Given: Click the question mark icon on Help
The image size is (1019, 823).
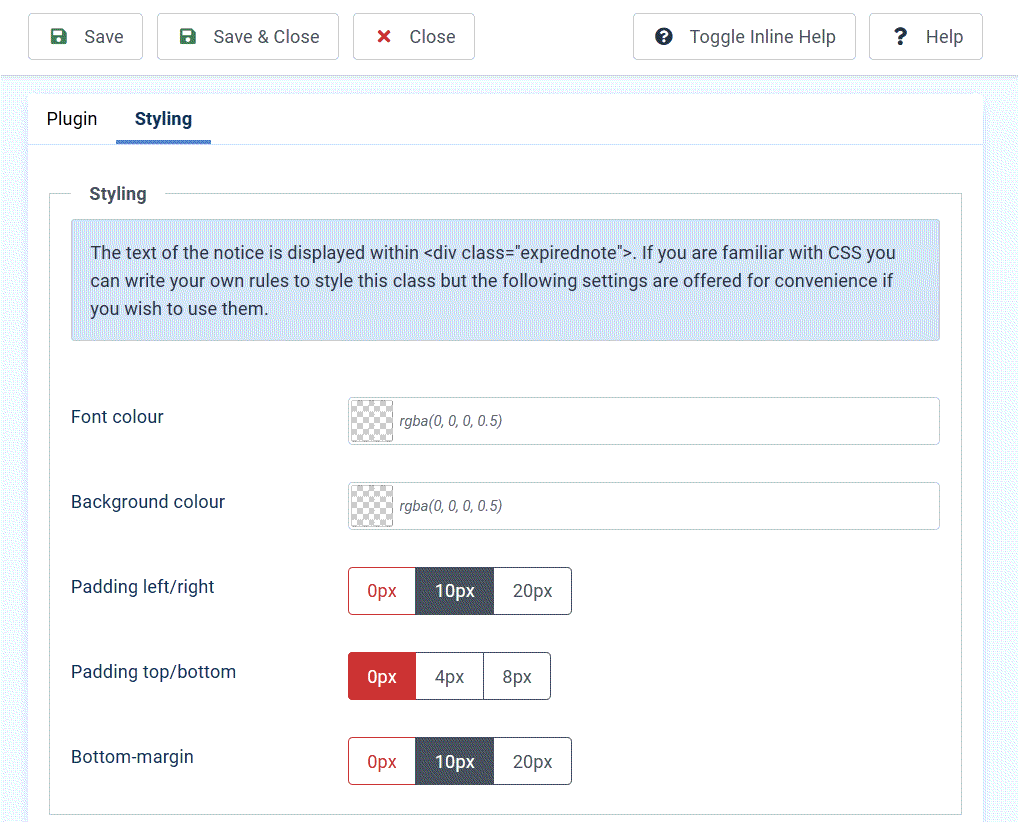Looking at the screenshot, I should point(901,37).
